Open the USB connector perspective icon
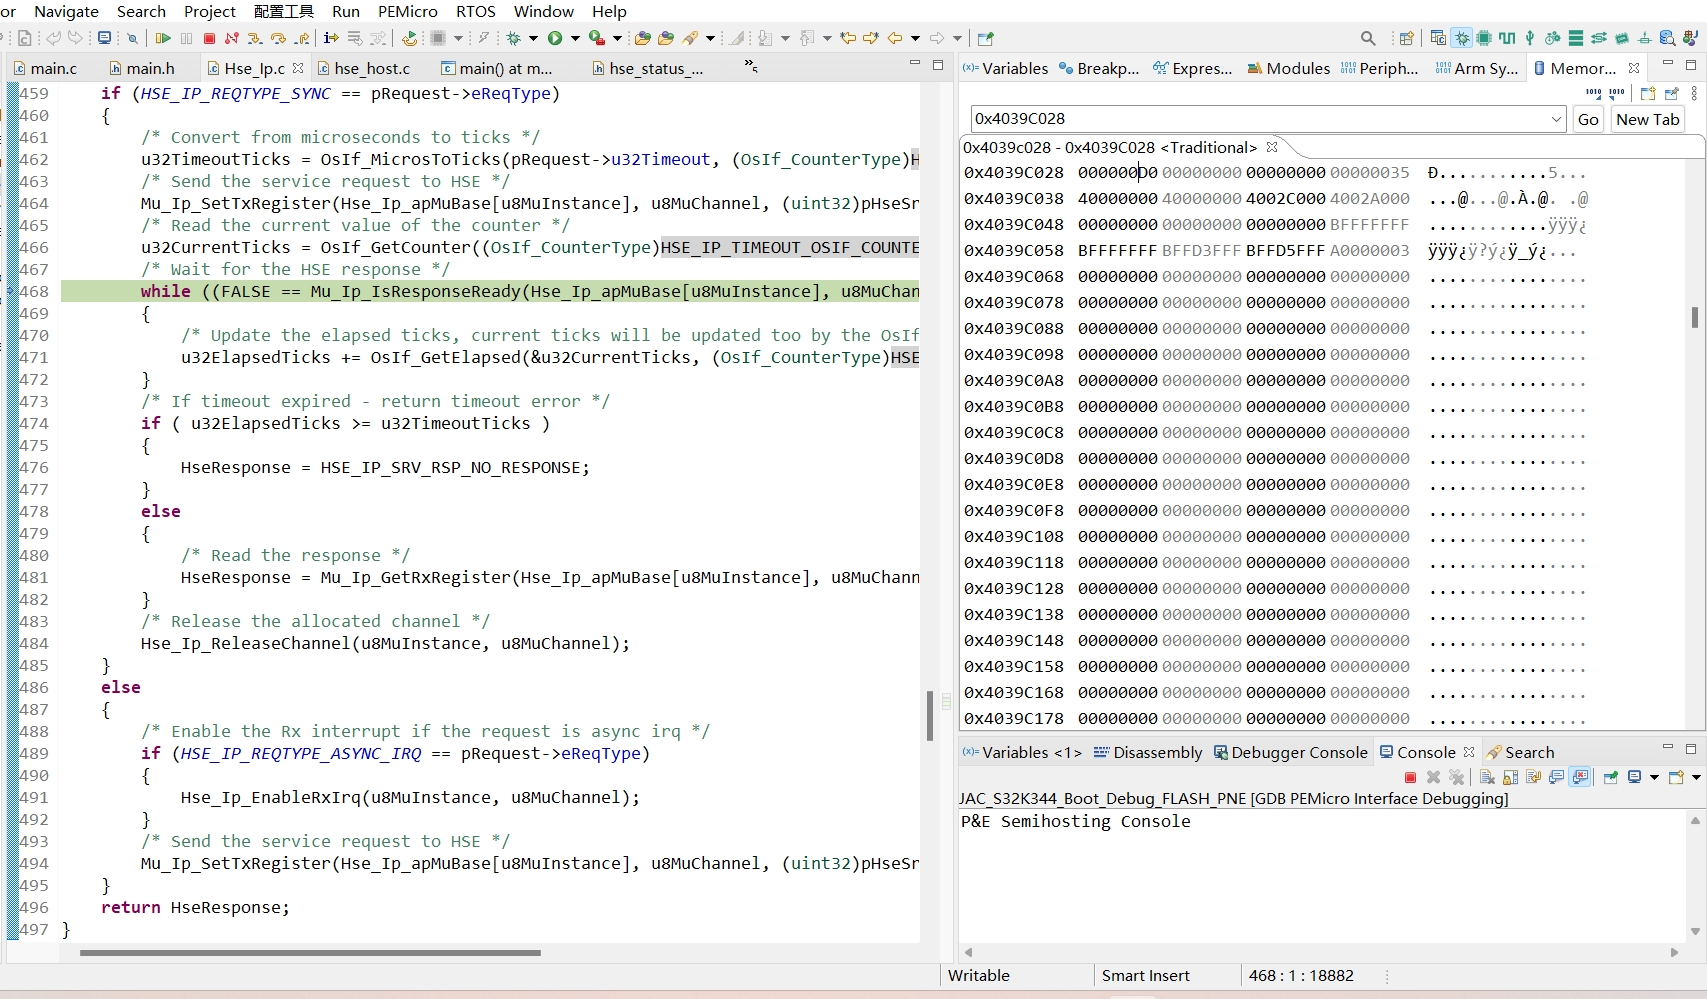 coord(1530,38)
